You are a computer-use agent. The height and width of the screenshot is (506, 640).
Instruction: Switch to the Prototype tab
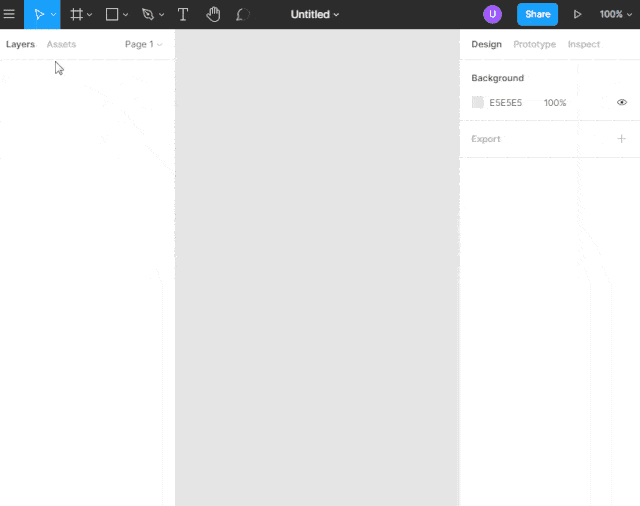(x=534, y=44)
